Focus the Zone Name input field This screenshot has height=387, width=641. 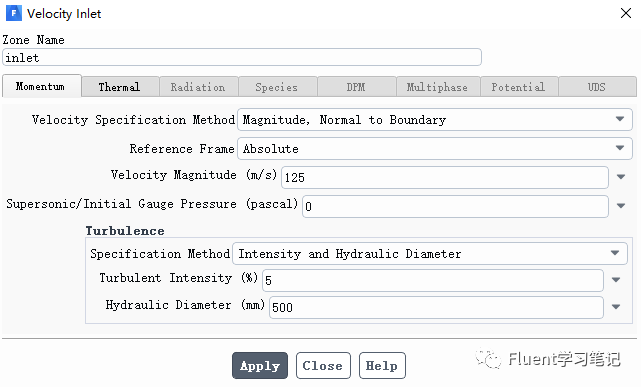(242, 57)
